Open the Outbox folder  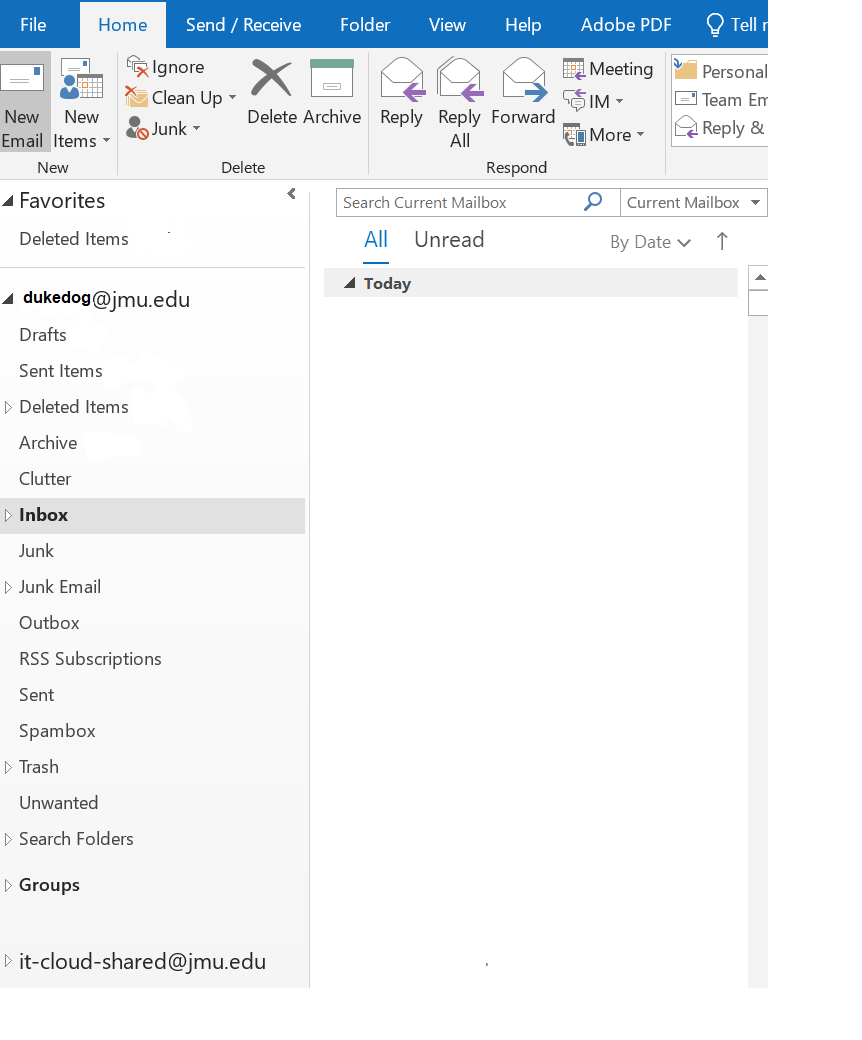(x=49, y=623)
